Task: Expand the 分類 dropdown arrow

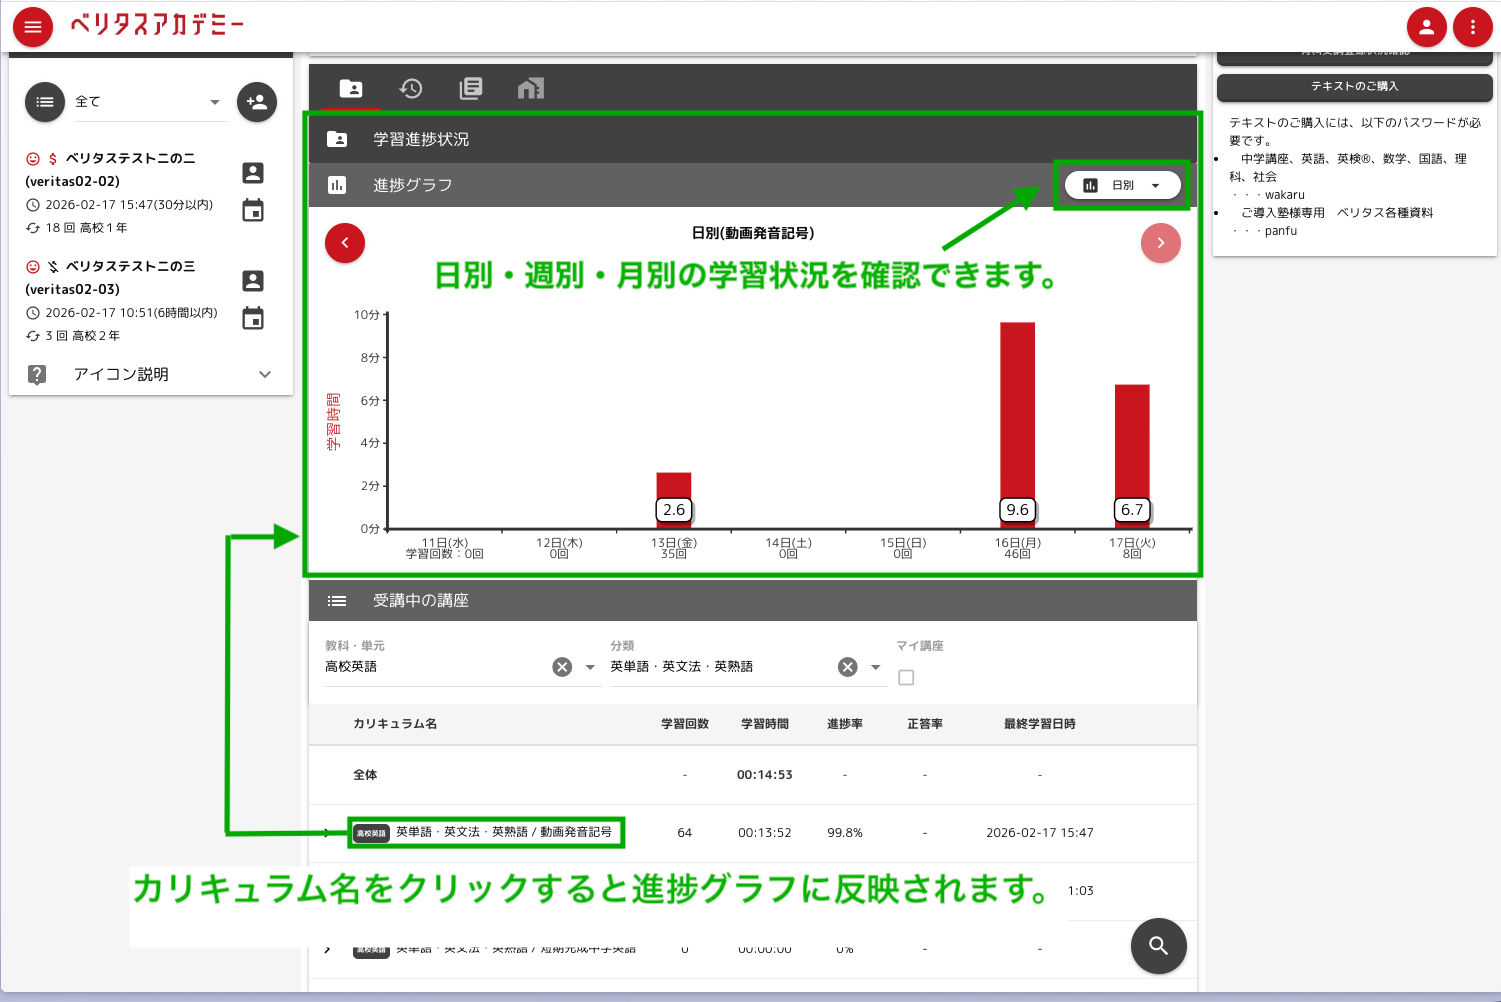Action: [x=876, y=666]
